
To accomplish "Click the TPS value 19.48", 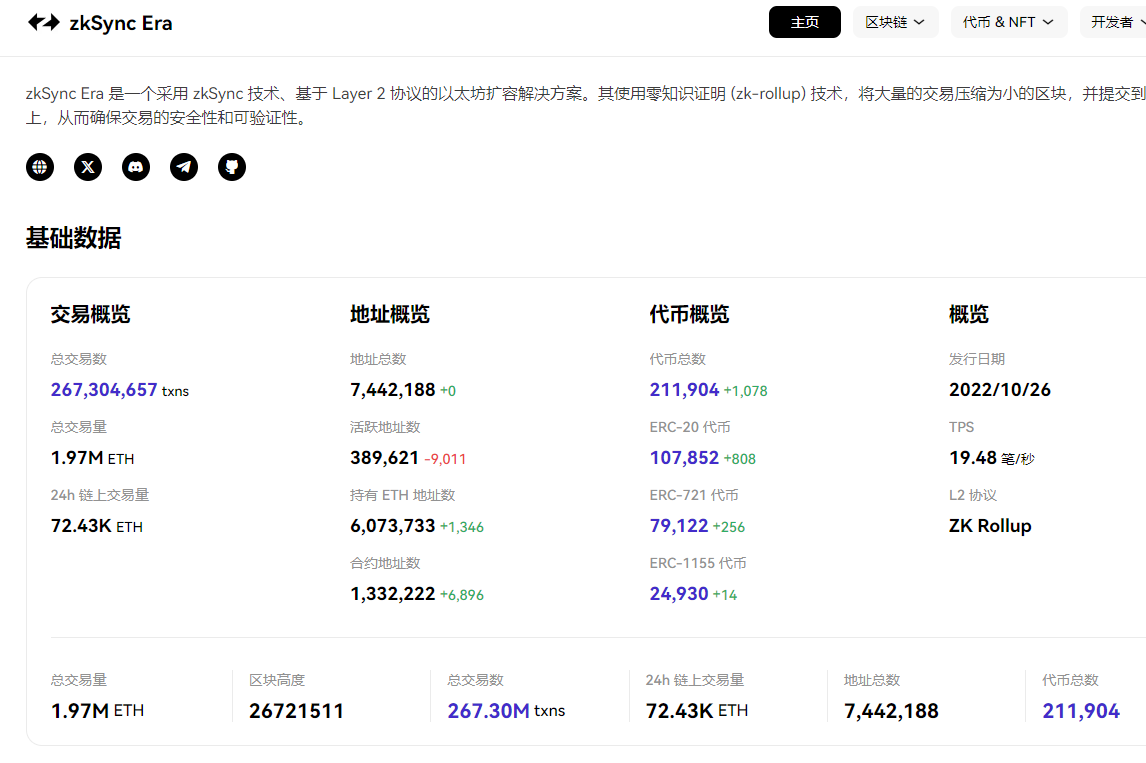I will 973,458.
